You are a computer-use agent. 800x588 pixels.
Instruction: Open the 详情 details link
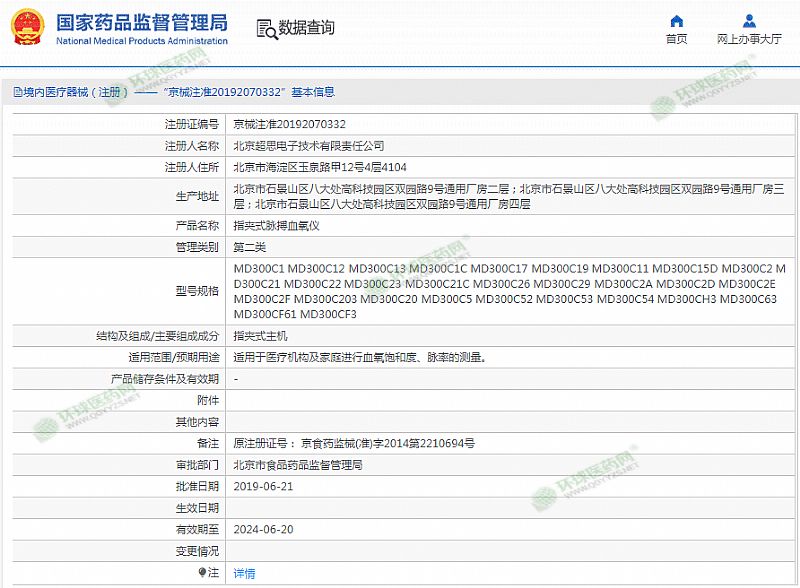[x=244, y=573]
